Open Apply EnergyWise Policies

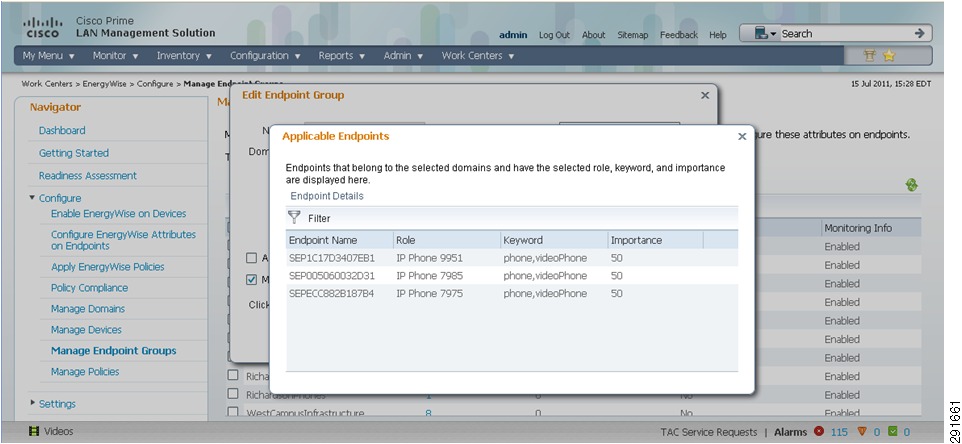pos(107,267)
